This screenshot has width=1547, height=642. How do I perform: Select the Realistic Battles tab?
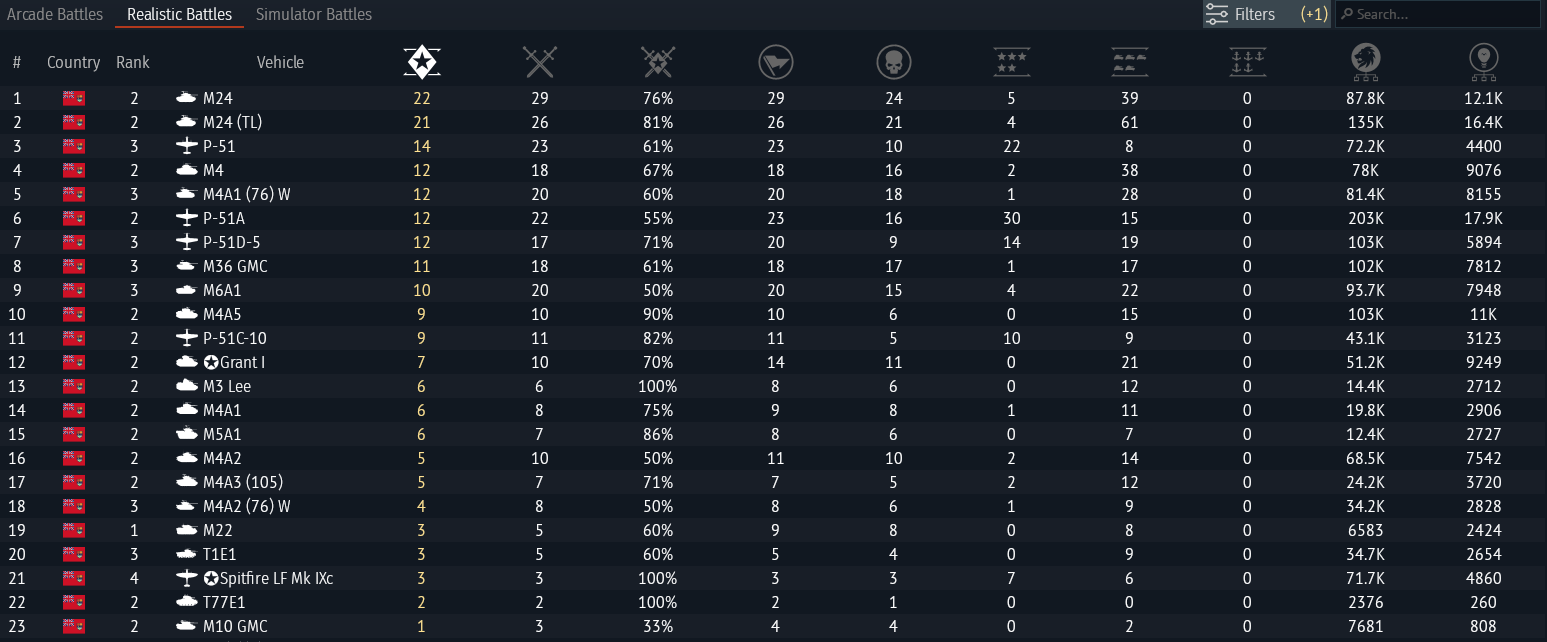(x=179, y=14)
